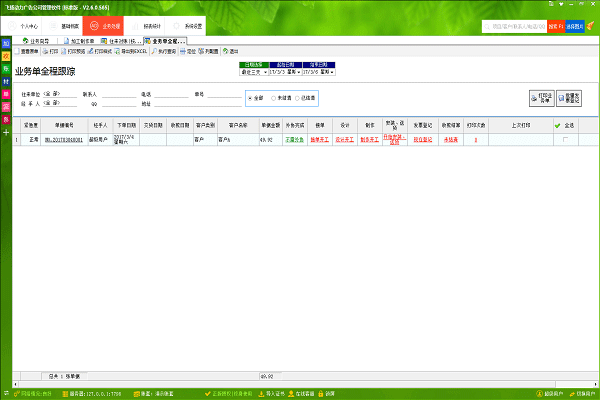Screen dimensions: 600x400
Task: Click the 打印 print icon in toolbar
Action: tap(51, 49)
